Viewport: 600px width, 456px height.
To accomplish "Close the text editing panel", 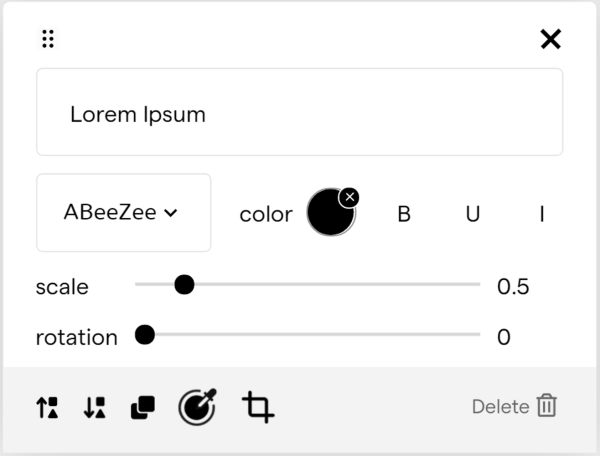I will 551,39.
